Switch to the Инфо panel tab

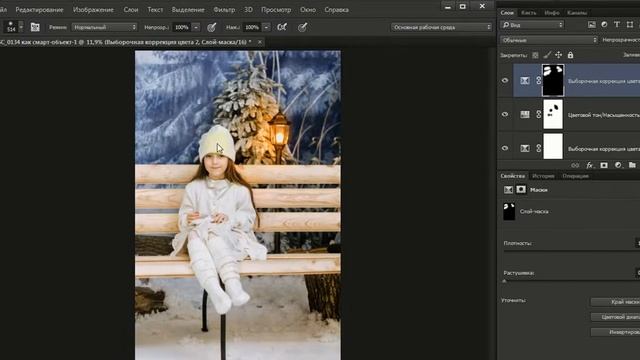click(x=552, y=13)
